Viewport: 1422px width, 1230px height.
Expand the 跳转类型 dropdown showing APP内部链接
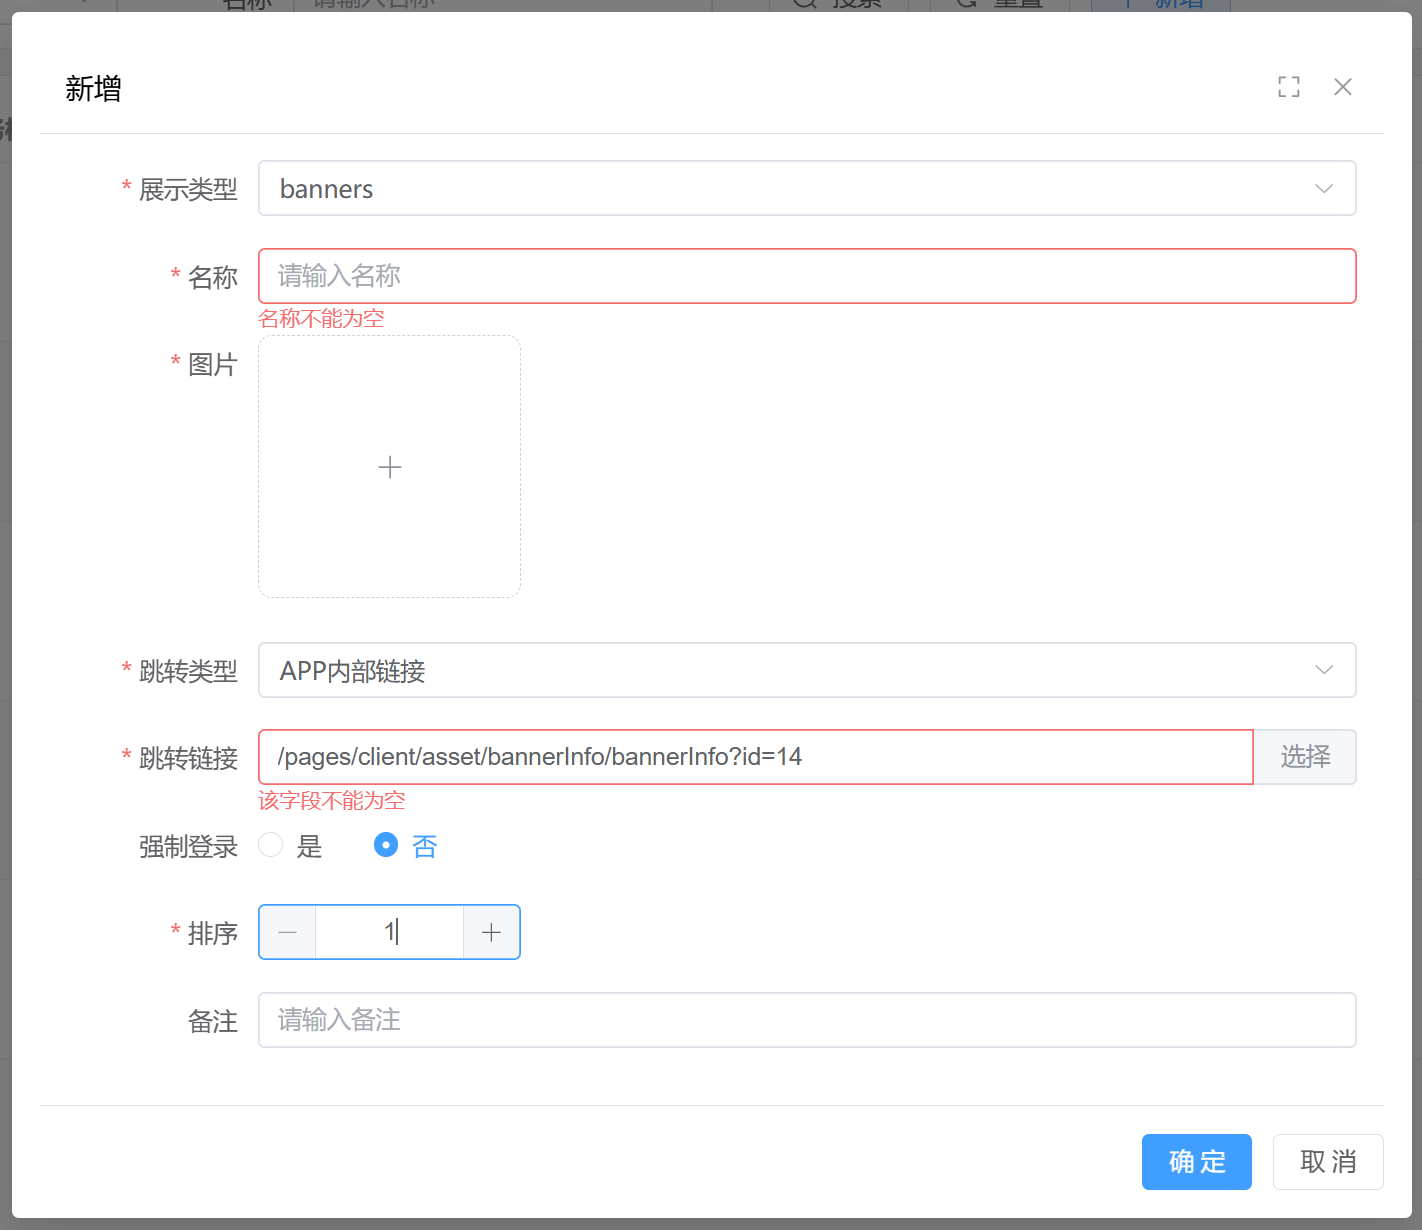780,670
